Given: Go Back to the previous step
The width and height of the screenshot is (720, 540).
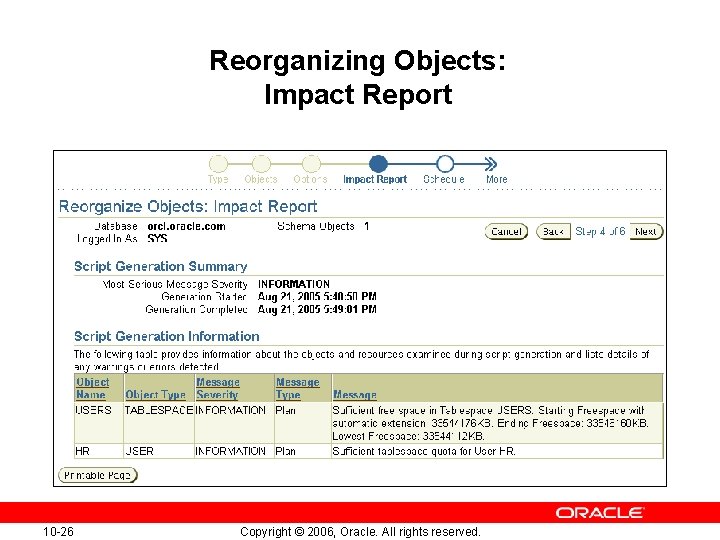Looking at the screenshot, I should pyautogui.click(x=553, y=231).
